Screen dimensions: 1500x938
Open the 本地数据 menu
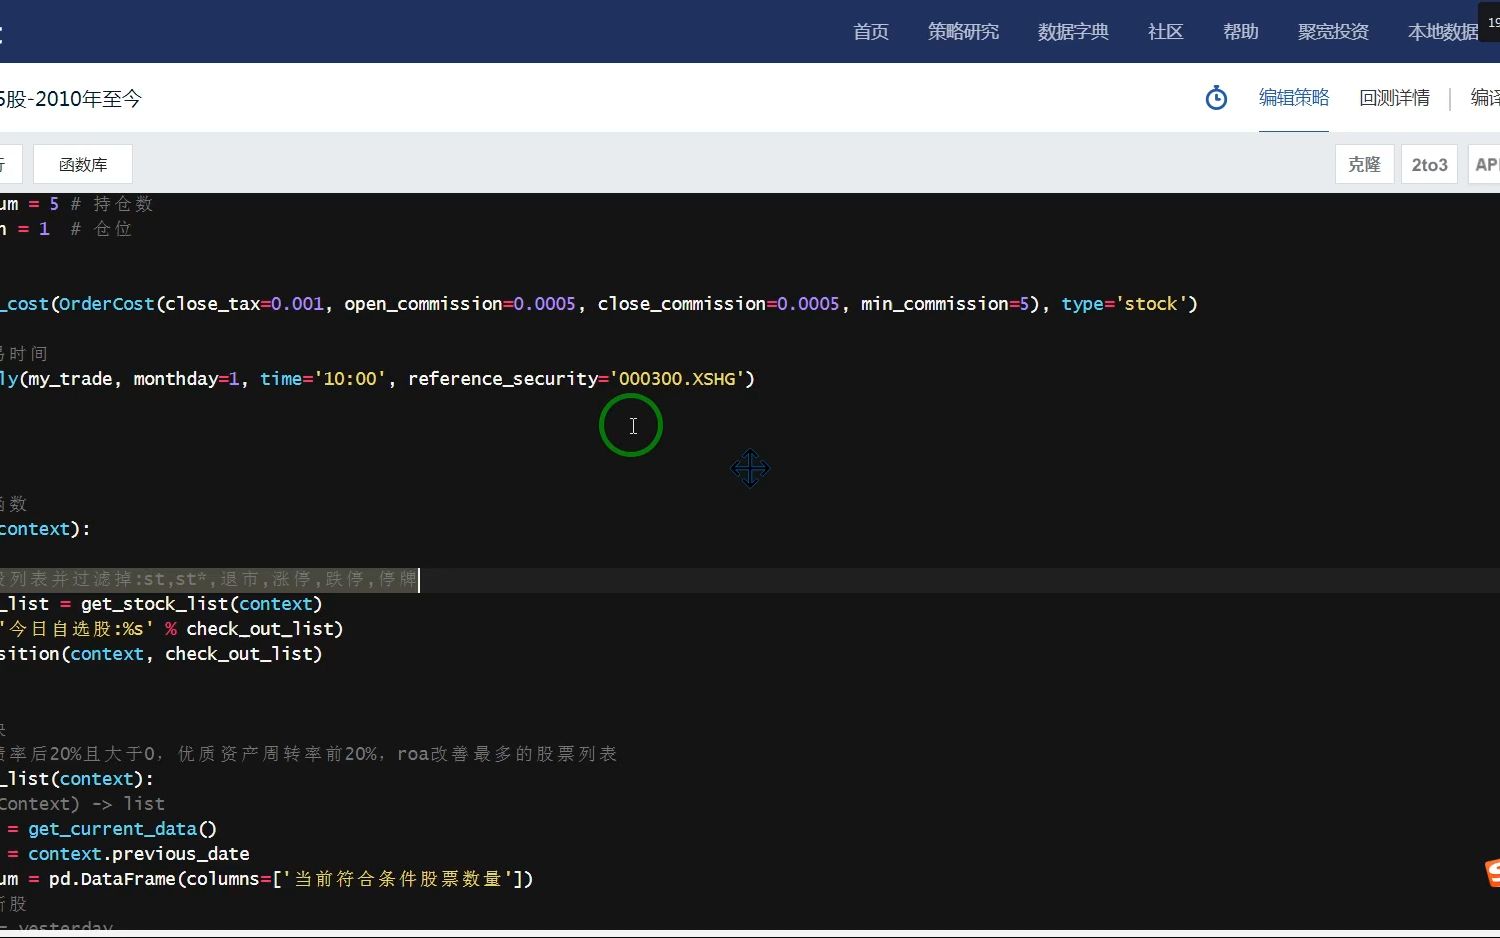pyautogui.click(x=1442, y=32)
